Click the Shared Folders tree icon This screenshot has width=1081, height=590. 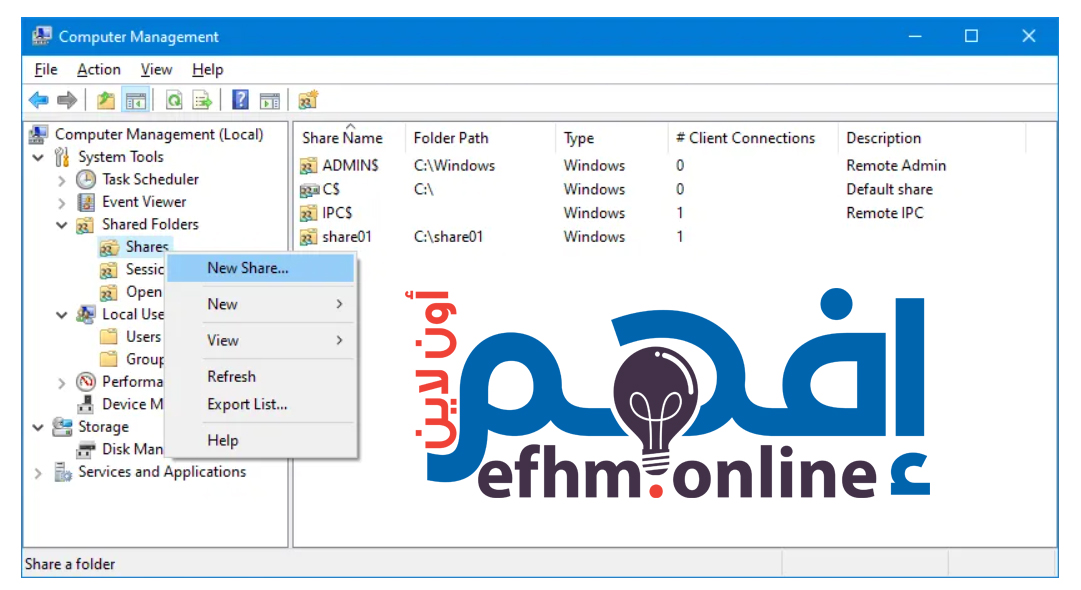tap(85, 225)
